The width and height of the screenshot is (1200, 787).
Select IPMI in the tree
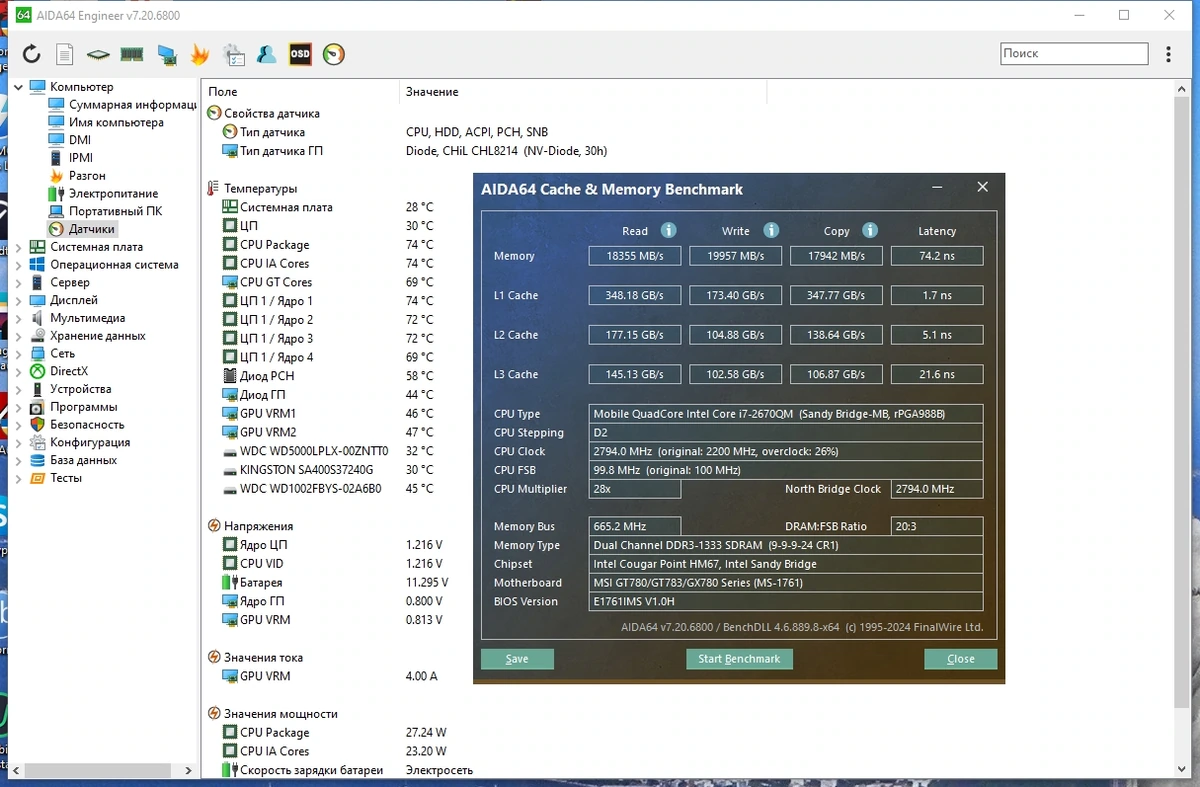tap(81, 158)
